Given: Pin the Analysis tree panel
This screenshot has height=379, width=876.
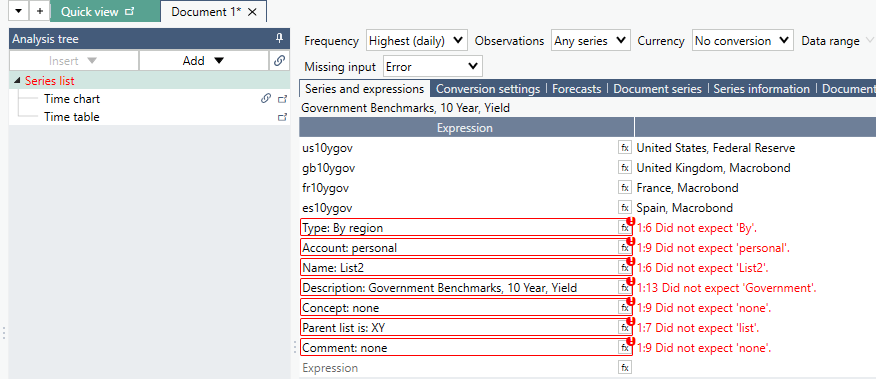Looking at the screenshot, I should [280, 39].
